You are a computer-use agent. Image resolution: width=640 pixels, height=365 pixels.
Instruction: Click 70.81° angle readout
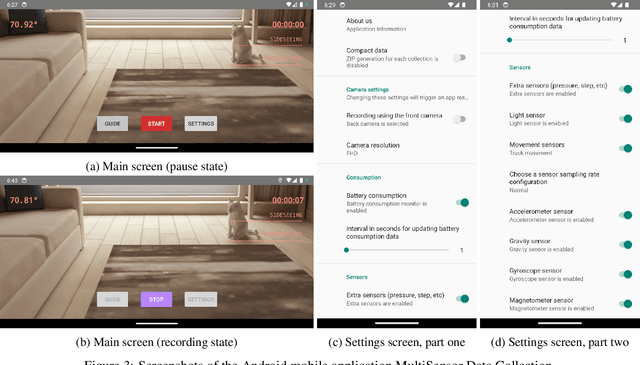click(x=24, y=200)
